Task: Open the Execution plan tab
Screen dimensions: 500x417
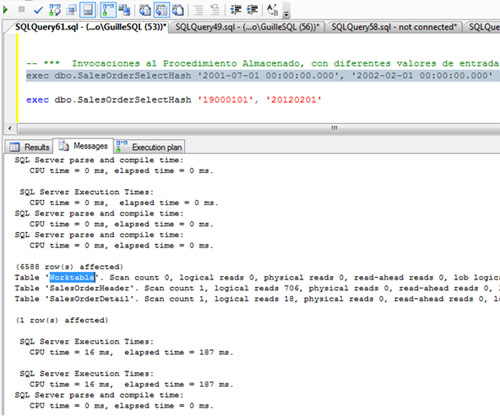Action: click(149, 147)
